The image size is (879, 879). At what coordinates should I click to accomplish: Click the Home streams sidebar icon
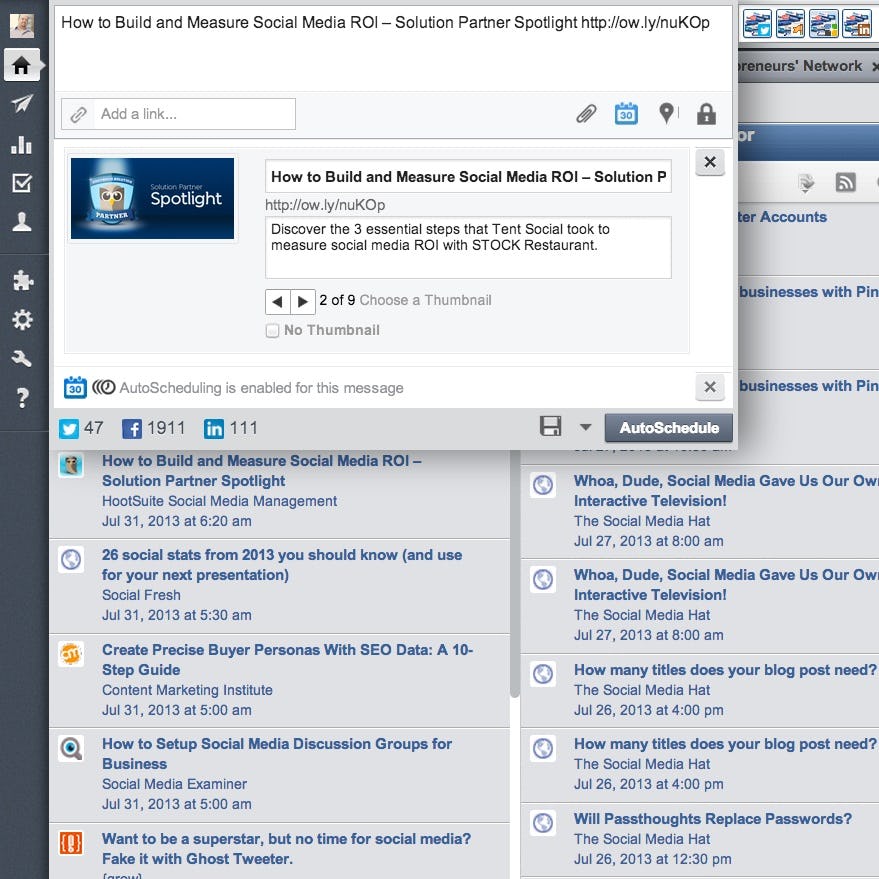pos(21,66)
